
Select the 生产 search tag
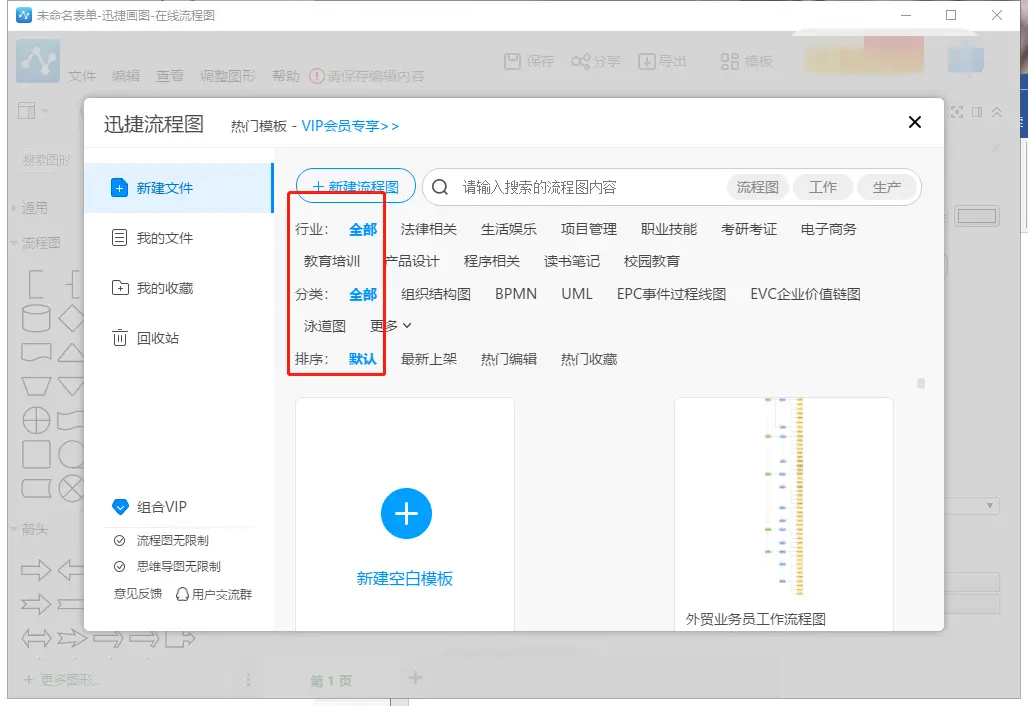pyautogui.click(x=886, y=187)
